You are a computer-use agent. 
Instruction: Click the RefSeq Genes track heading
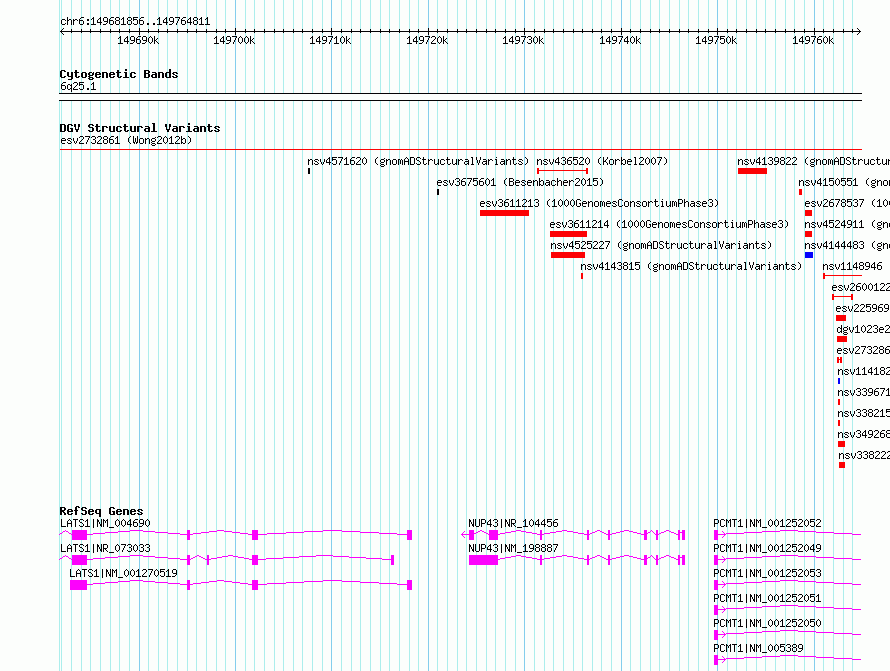(101, 511)
